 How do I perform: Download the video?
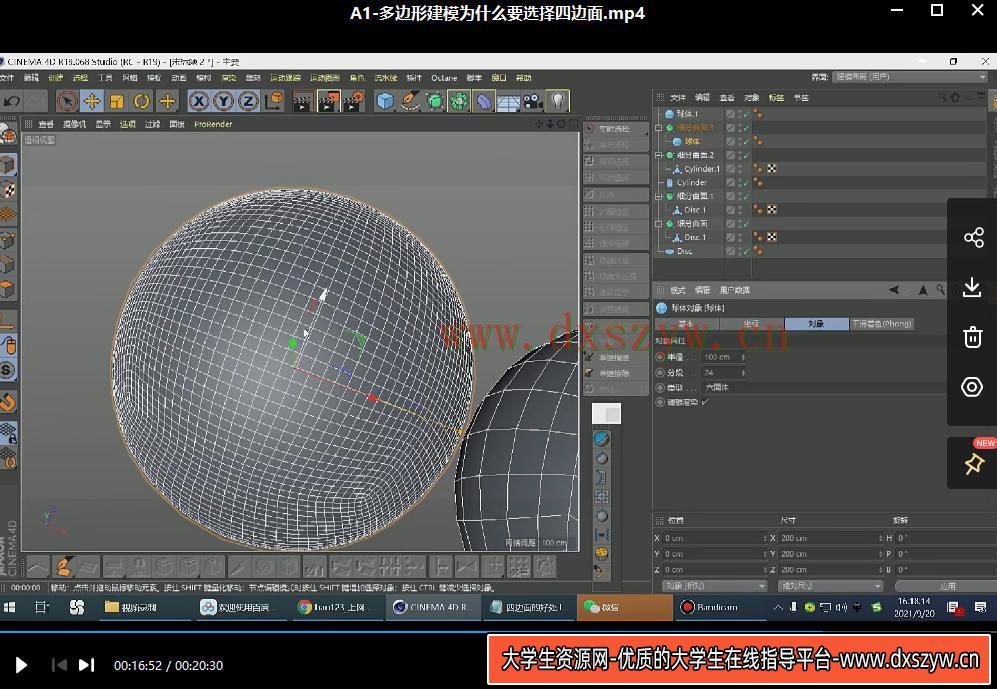point(972,287)
